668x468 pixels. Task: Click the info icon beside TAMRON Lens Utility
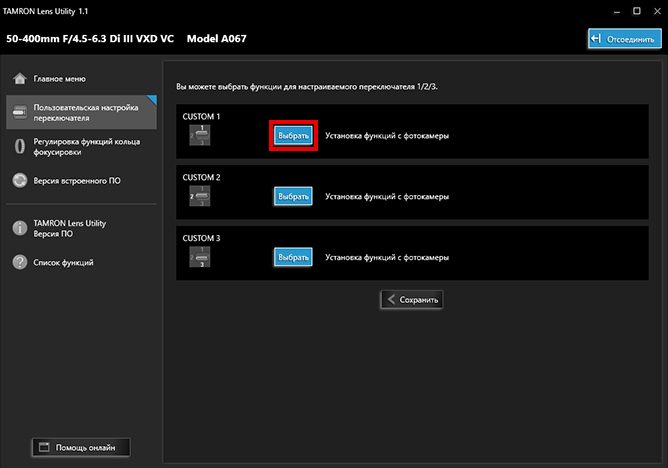20,228
